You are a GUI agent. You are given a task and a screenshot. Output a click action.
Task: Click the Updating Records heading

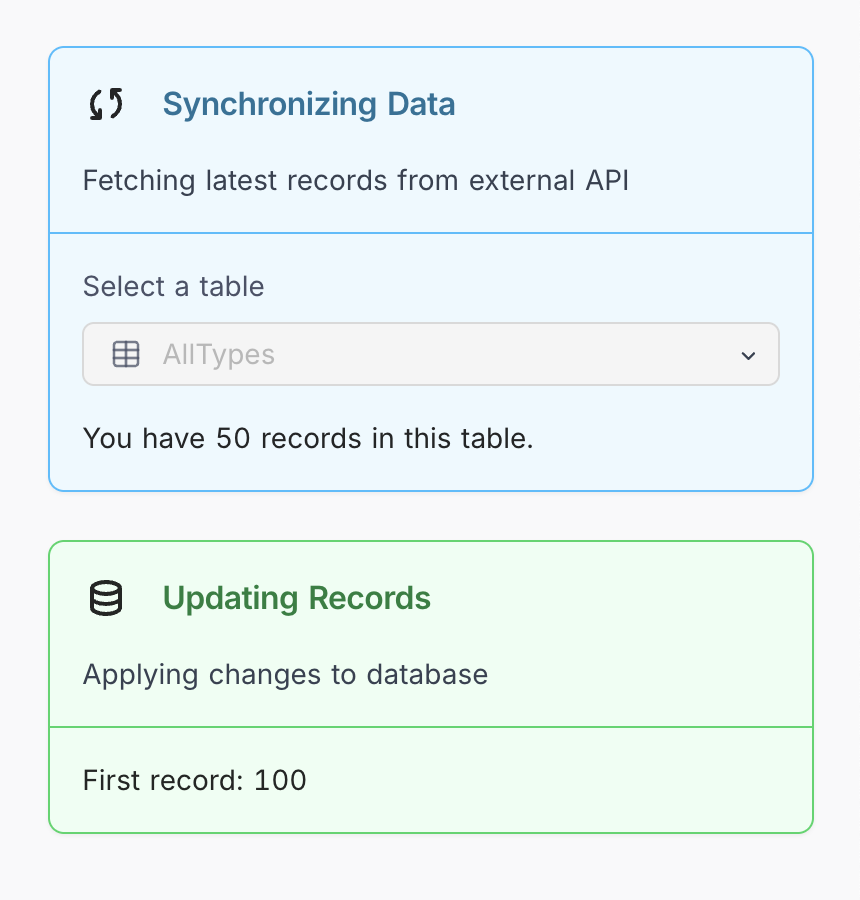(x=296, y=598)
